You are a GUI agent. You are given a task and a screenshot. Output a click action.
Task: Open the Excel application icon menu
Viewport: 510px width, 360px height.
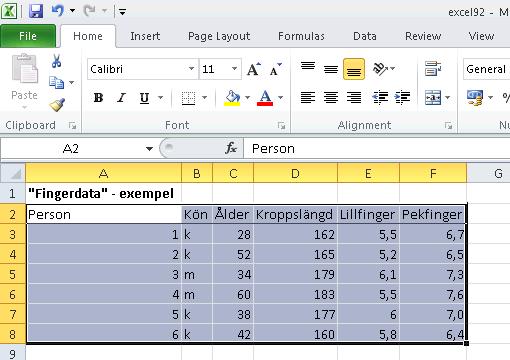tap(9, 11)
